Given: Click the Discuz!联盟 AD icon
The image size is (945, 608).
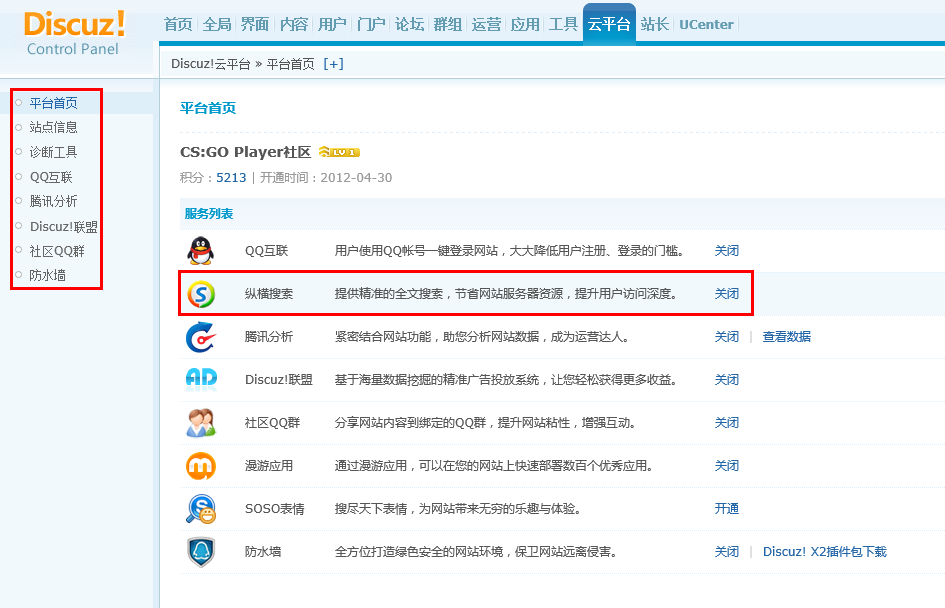Looking at the screenshot, I should pyautogui.click(x=201, y=380).
